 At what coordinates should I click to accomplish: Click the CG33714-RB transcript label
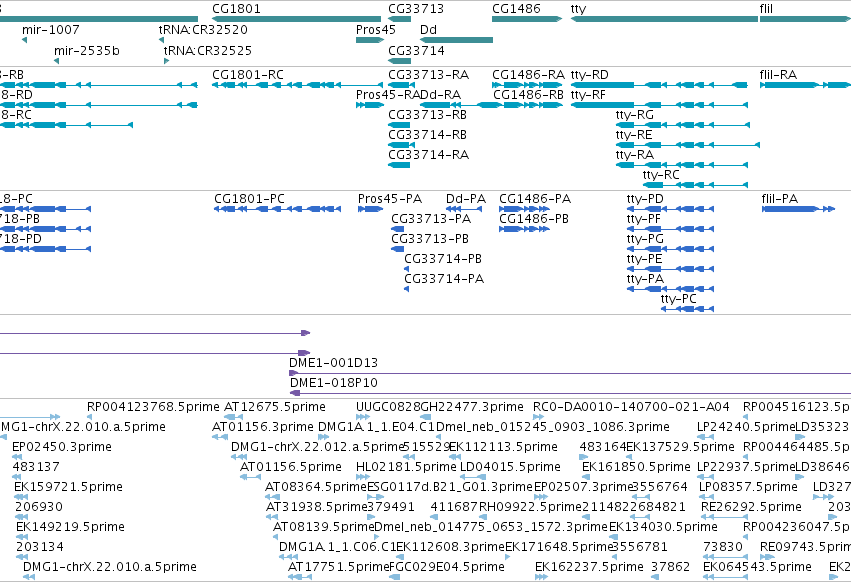tap(428, 135)
